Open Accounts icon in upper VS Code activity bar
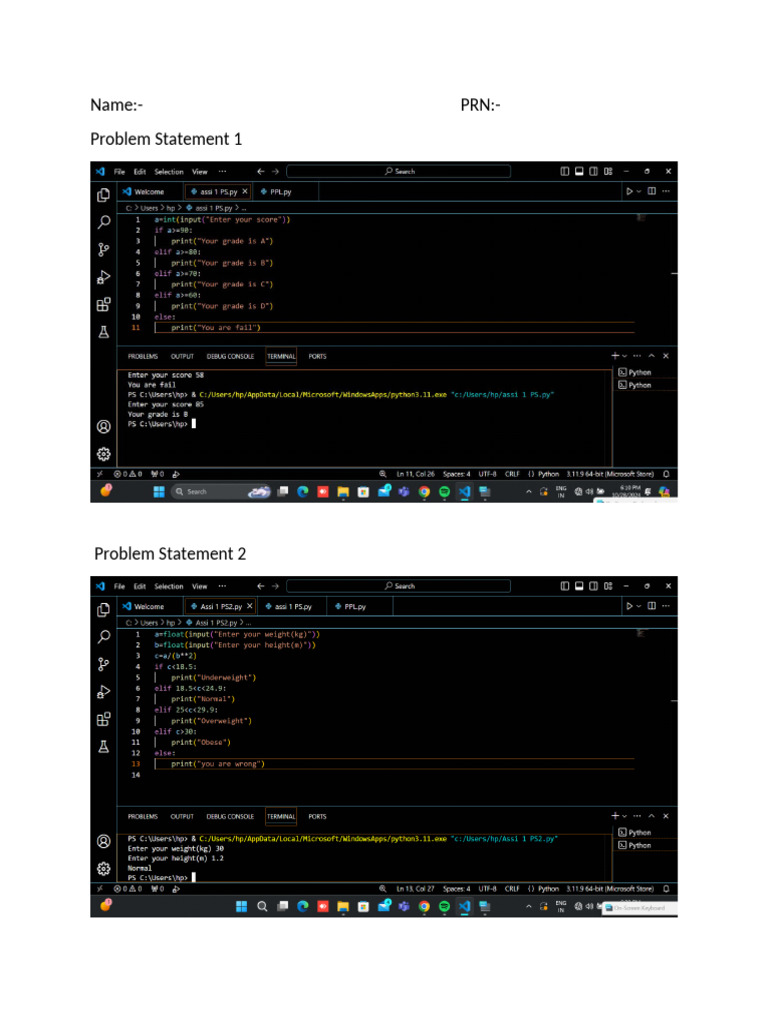The width and height of the screenshot is (768, 1024). 103,426
